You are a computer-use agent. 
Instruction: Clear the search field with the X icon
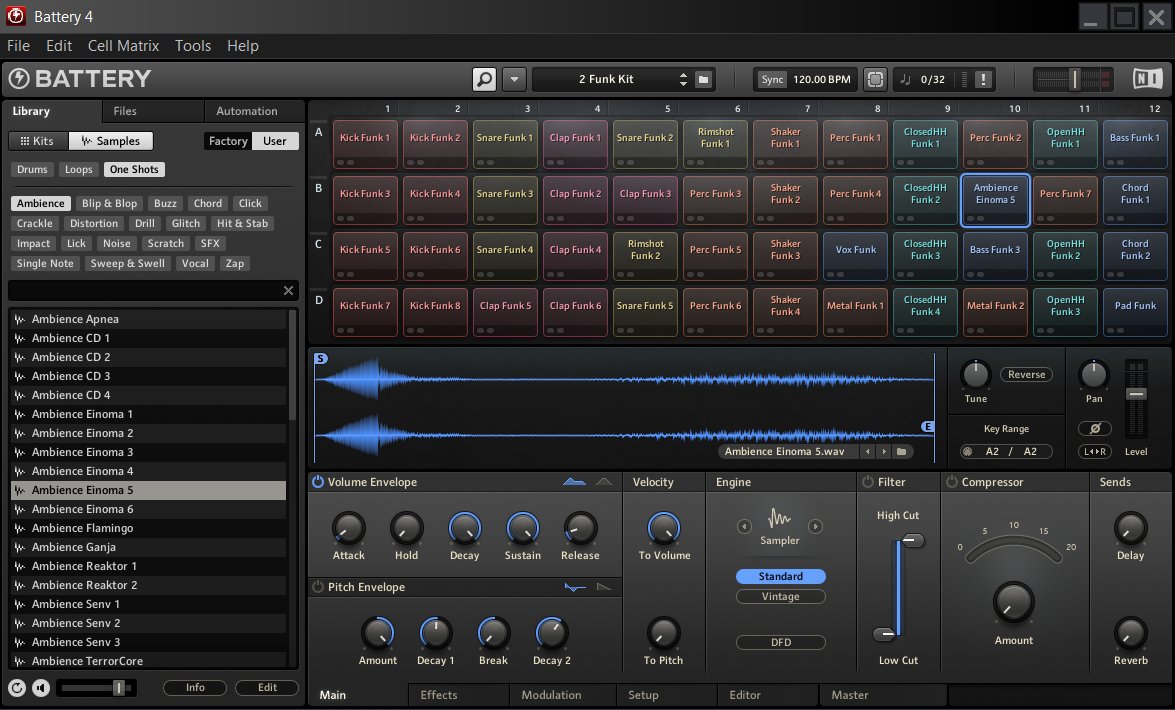[288, 290]
